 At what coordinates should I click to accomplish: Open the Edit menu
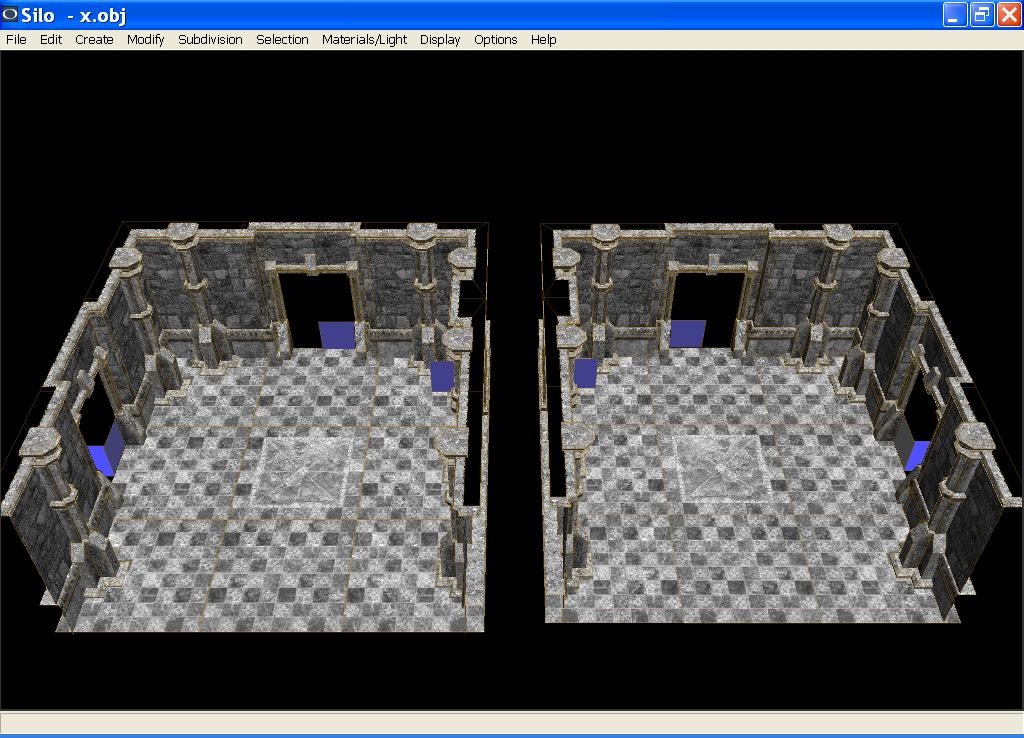coord(51,40)
